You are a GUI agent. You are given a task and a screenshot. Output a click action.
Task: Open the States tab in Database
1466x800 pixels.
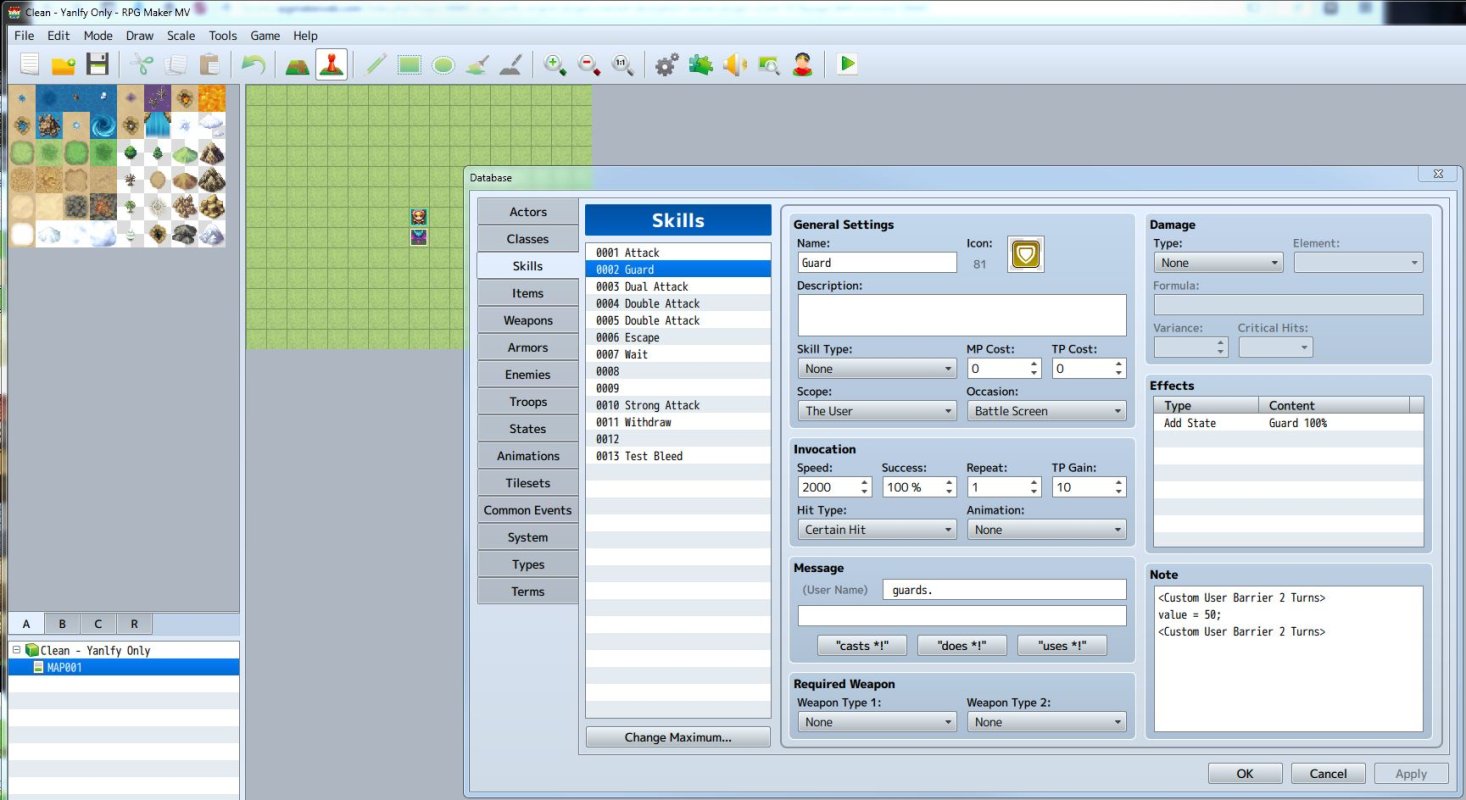pyautogui.click(x=528, y=429)
